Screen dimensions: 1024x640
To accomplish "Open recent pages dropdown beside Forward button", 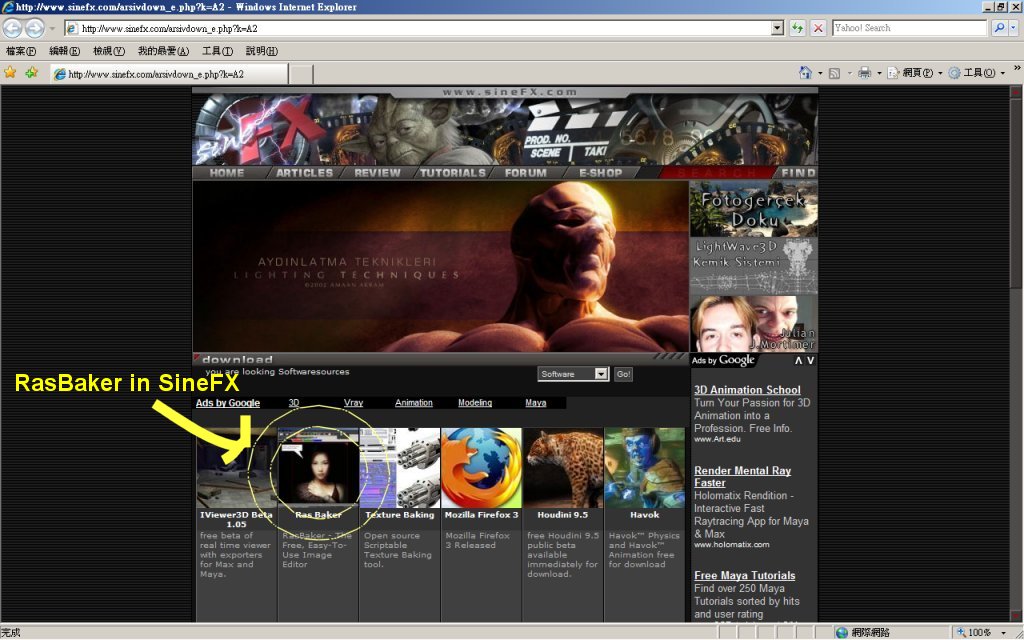I will [x=52, y=29].
